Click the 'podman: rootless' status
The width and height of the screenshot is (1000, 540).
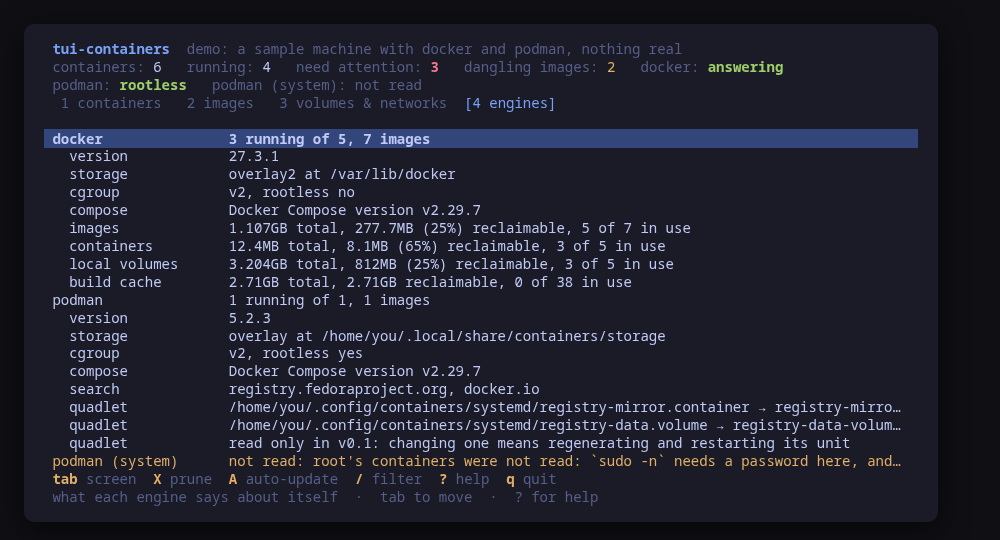click(x=119, y=85)
